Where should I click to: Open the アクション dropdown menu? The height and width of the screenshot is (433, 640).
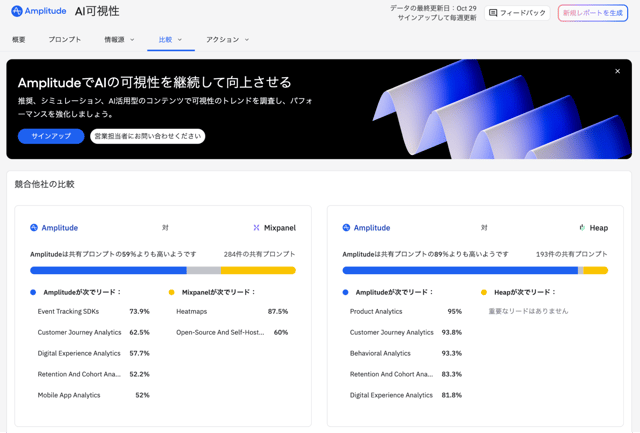tap(227, 40)
